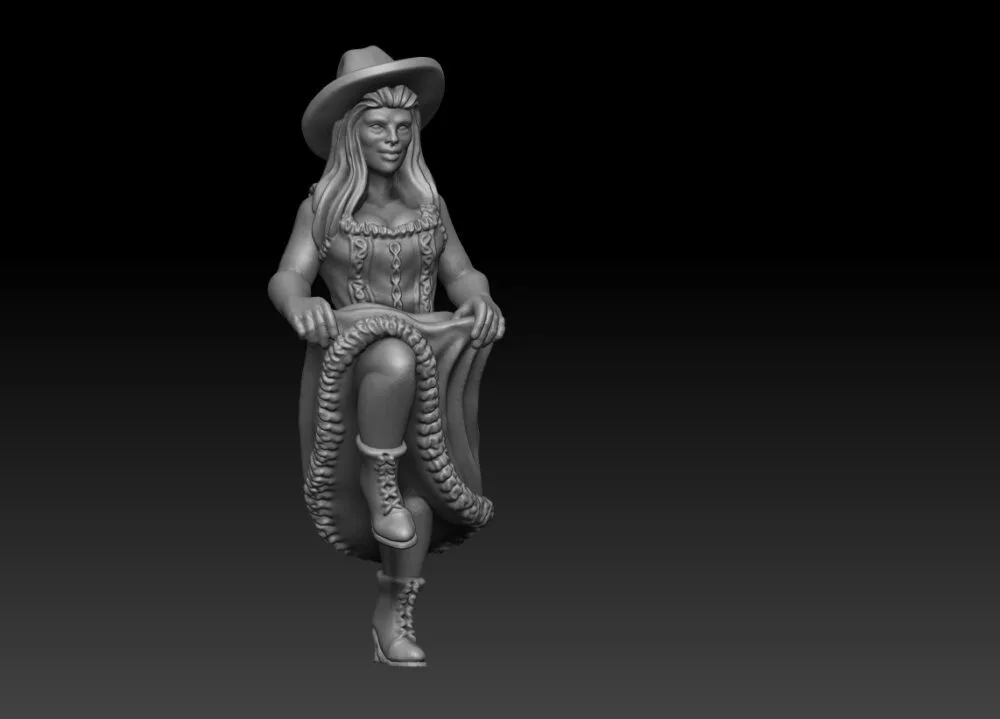Click the hand gripping skirt on left side
This screenshot has height=719, width=1000.
[316, 322]
